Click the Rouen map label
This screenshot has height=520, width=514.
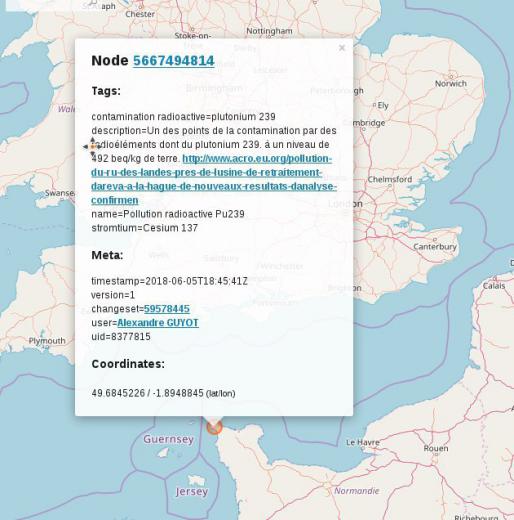click(x=436, y=448)
